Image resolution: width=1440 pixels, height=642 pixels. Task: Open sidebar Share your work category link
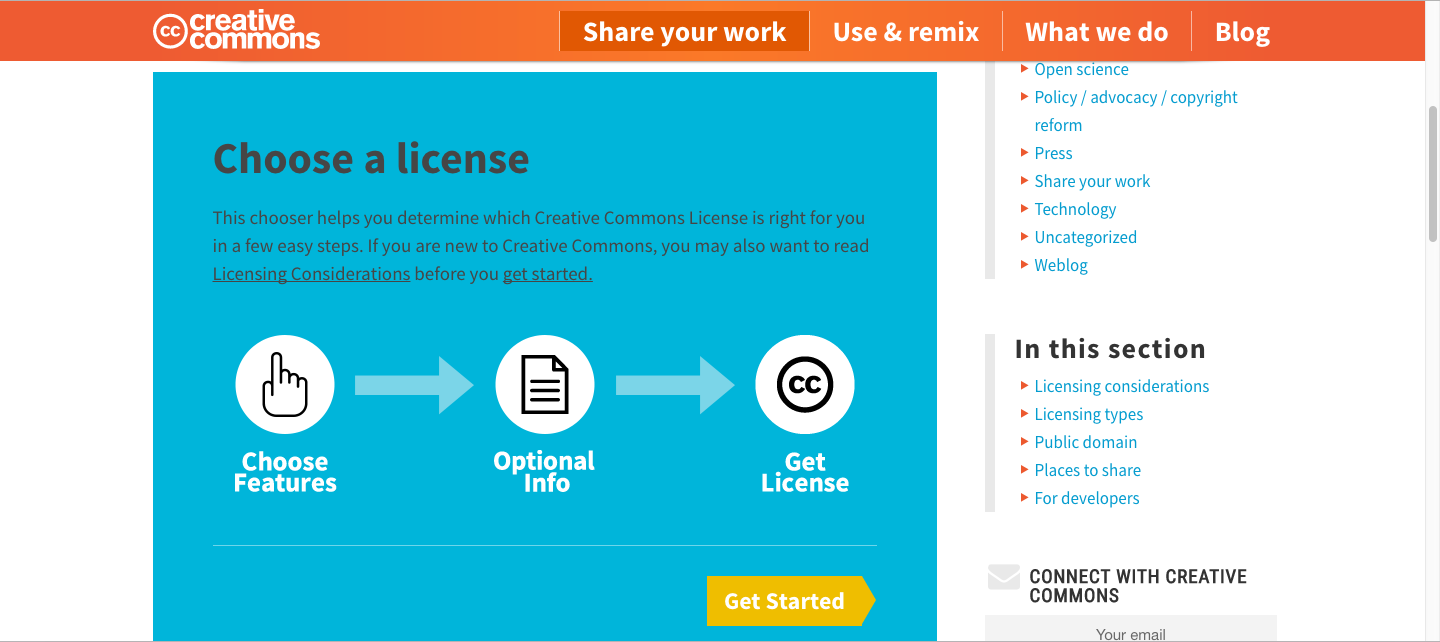pos(1092,181)
